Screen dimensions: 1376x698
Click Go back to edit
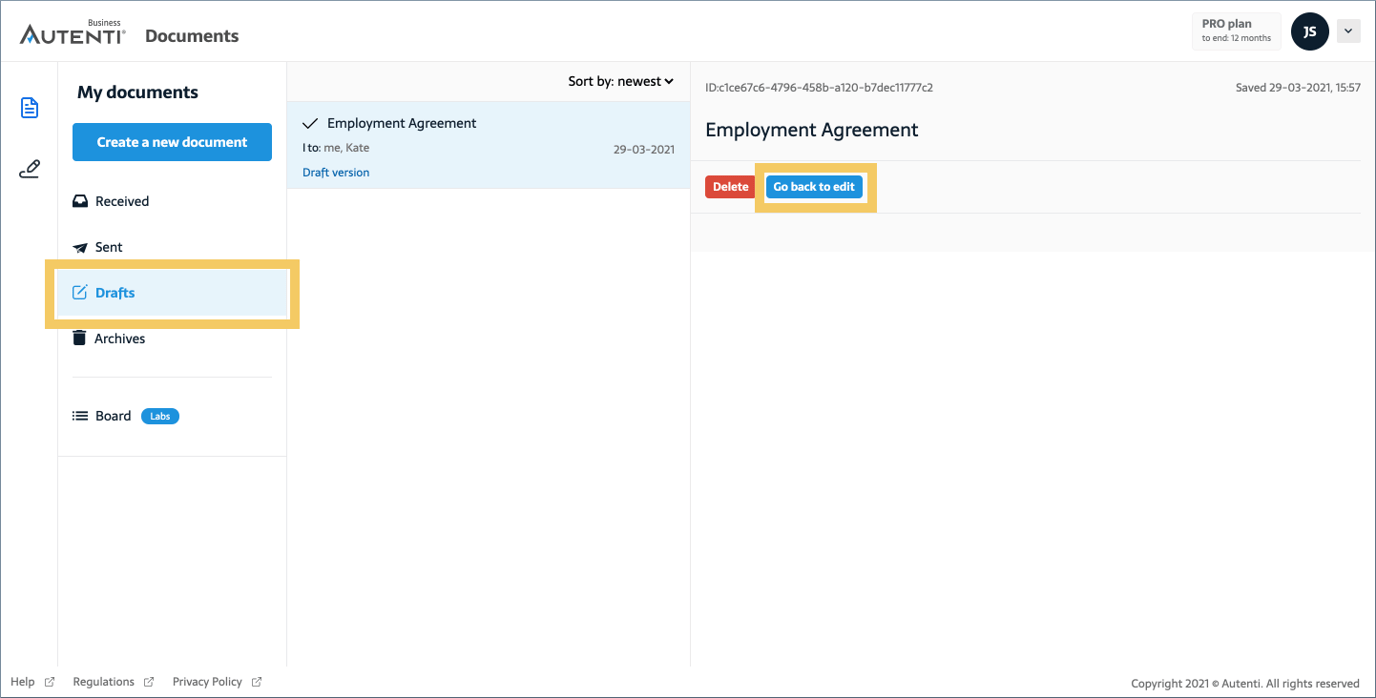click(x=814, y=187)
